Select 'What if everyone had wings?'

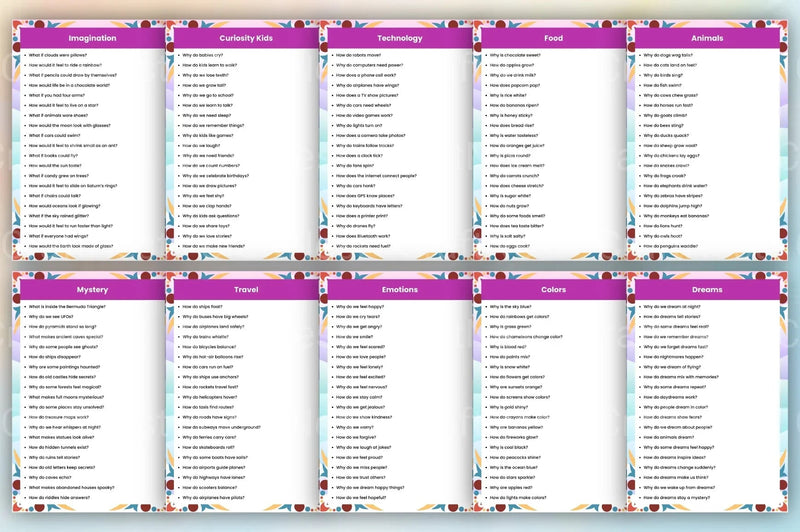(58, 236)
